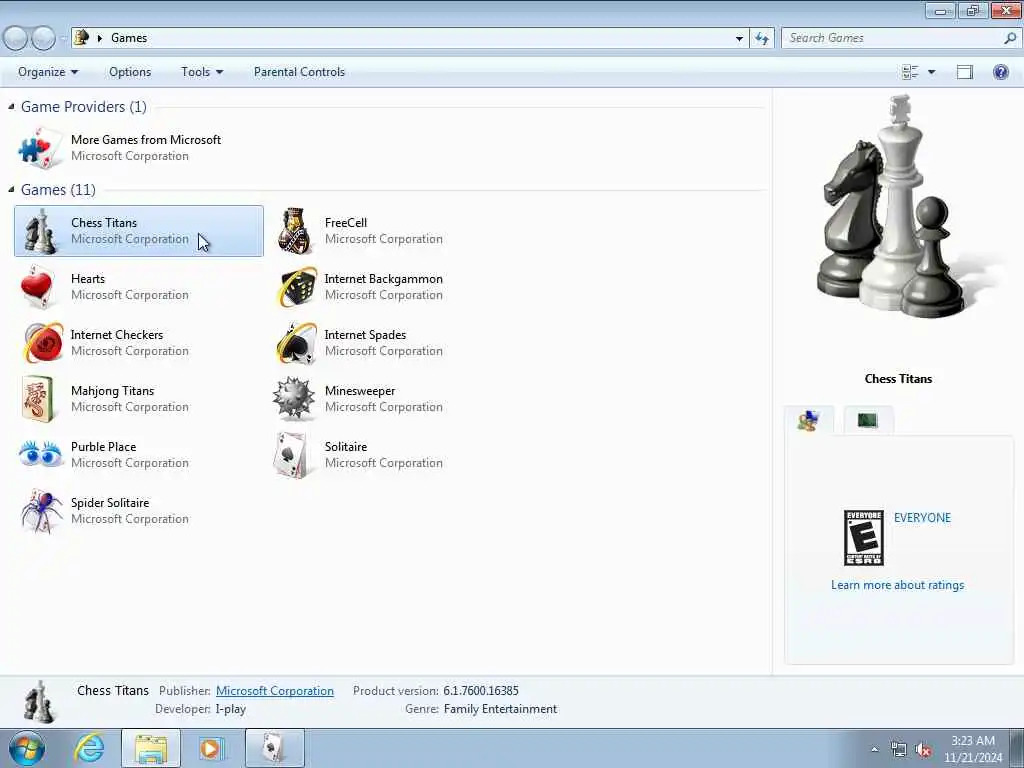Toggle the preview pane icon
The height and width of the screenshot is (768, 1024).
[x=965, y=72]
